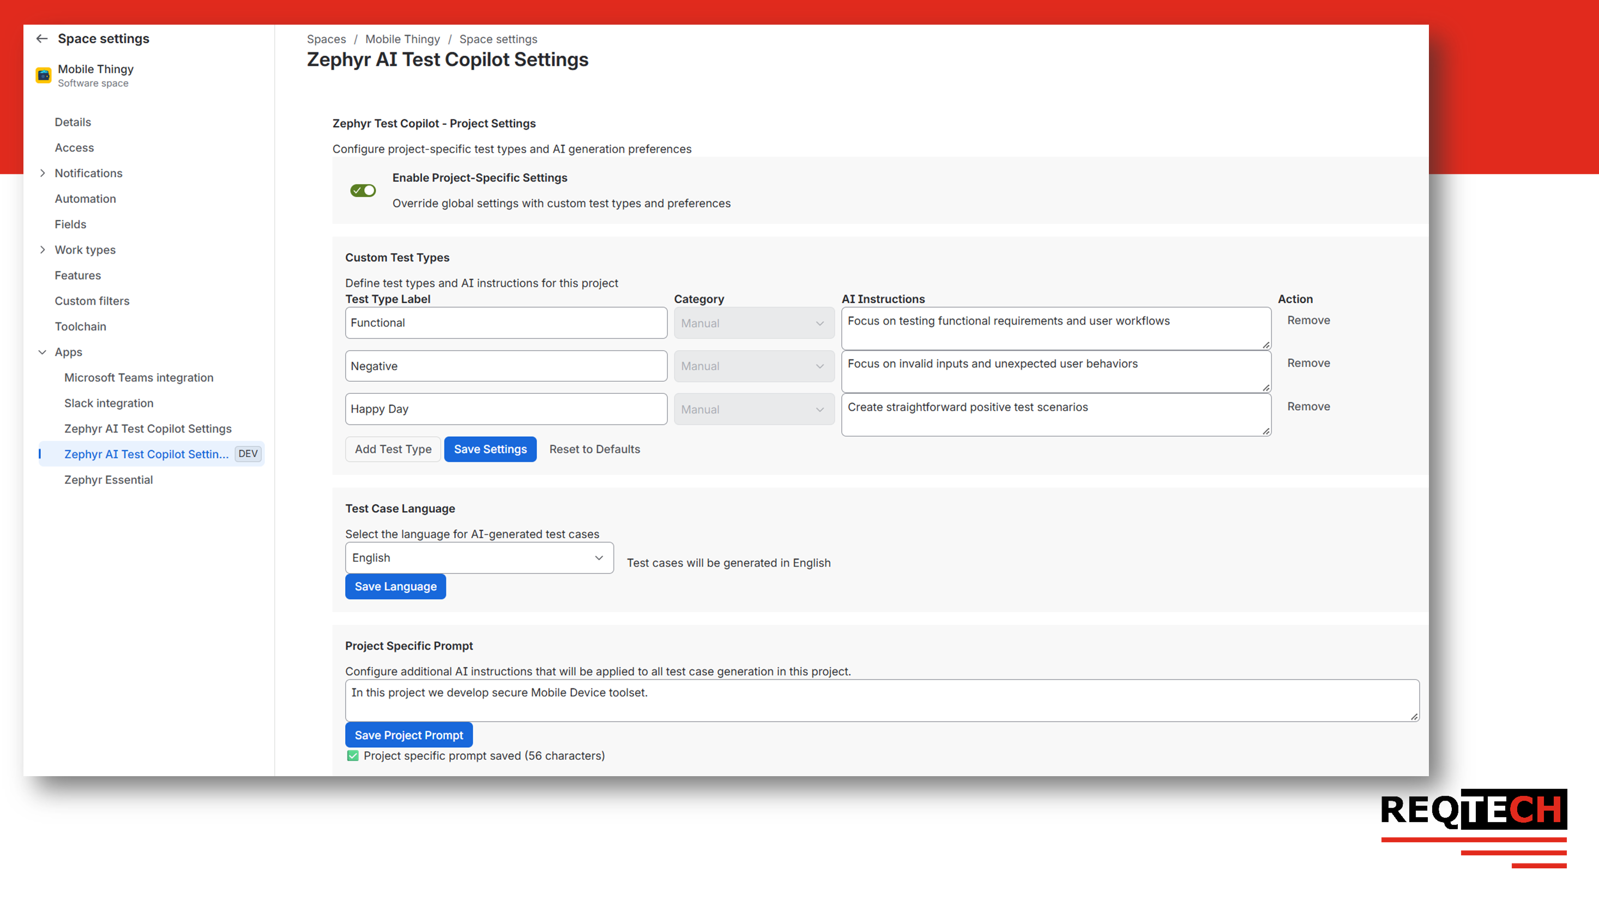Click the Save Project Prompt button
This screenshot has width=1599, height=900.
tap(409, 735)
